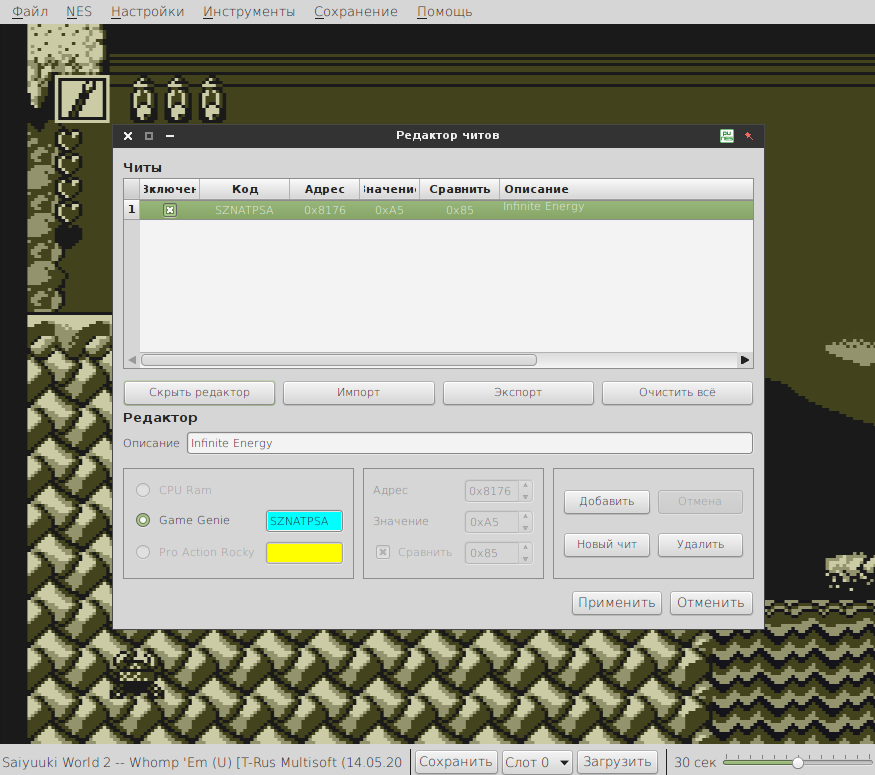Click the Отменить button
This screenshot has height=775, width=875.
pos(711,603)
